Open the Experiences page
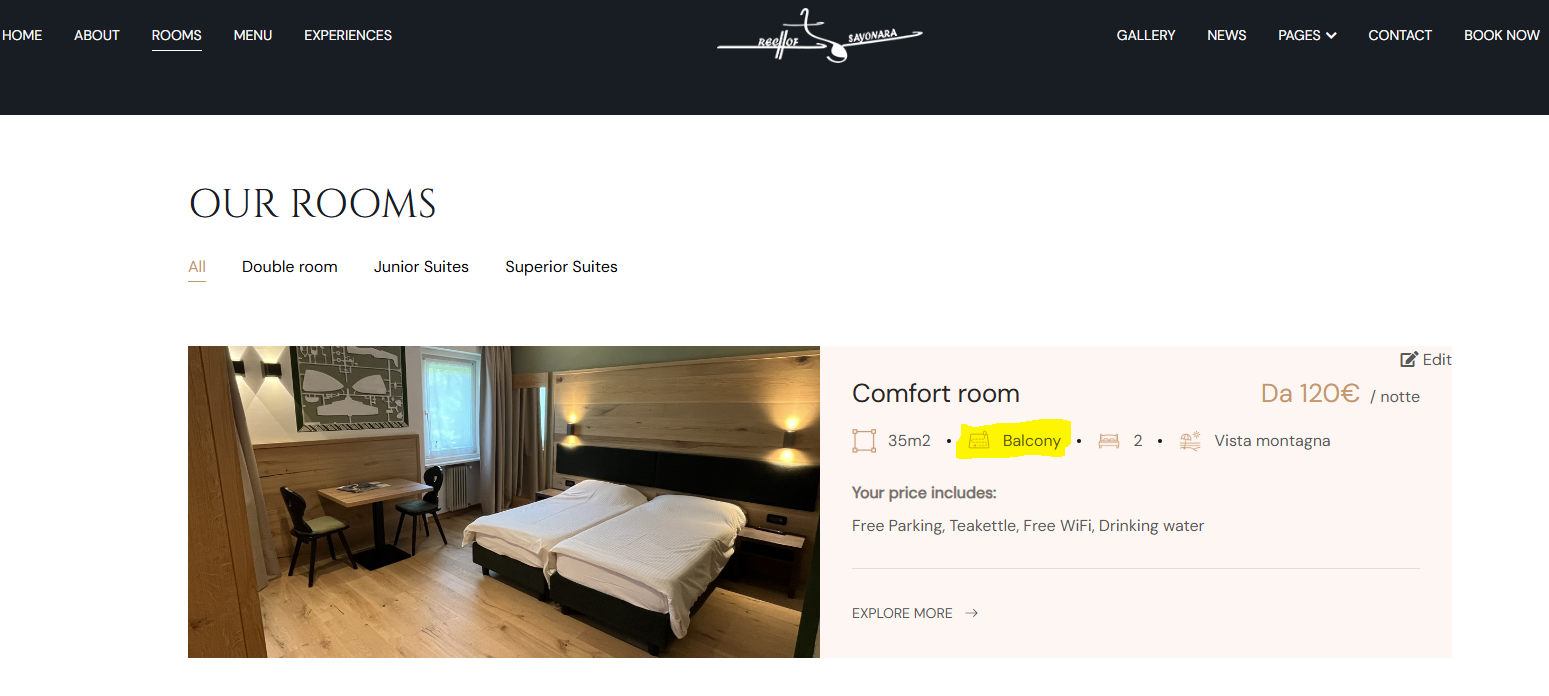The height and width of the screenshot is (696, 1549). tap(348, 35)
